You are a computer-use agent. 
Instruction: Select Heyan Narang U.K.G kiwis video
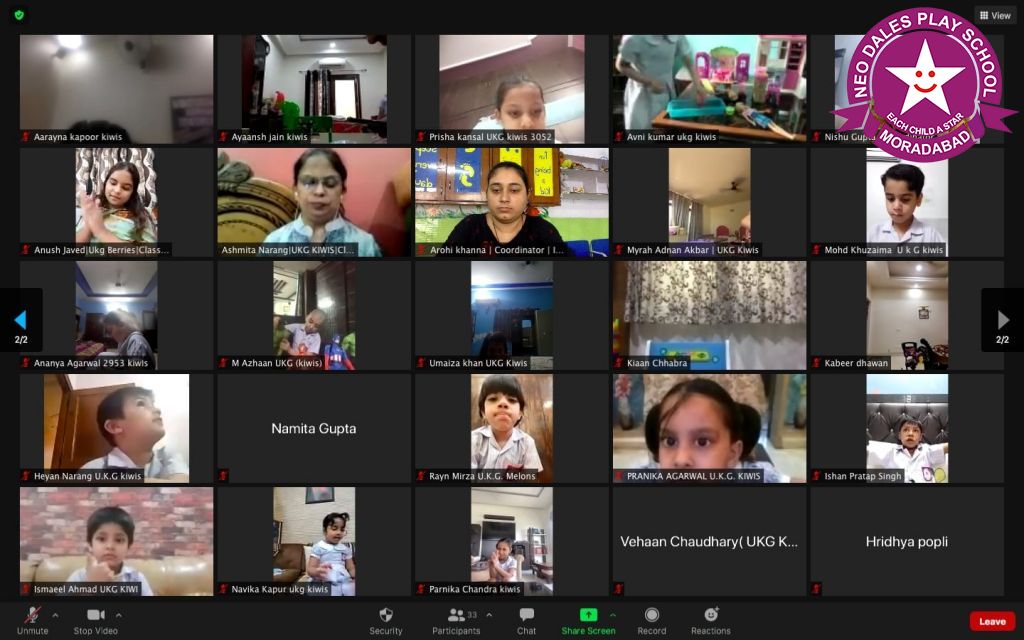pyautogui.click(x=116, y=428)
